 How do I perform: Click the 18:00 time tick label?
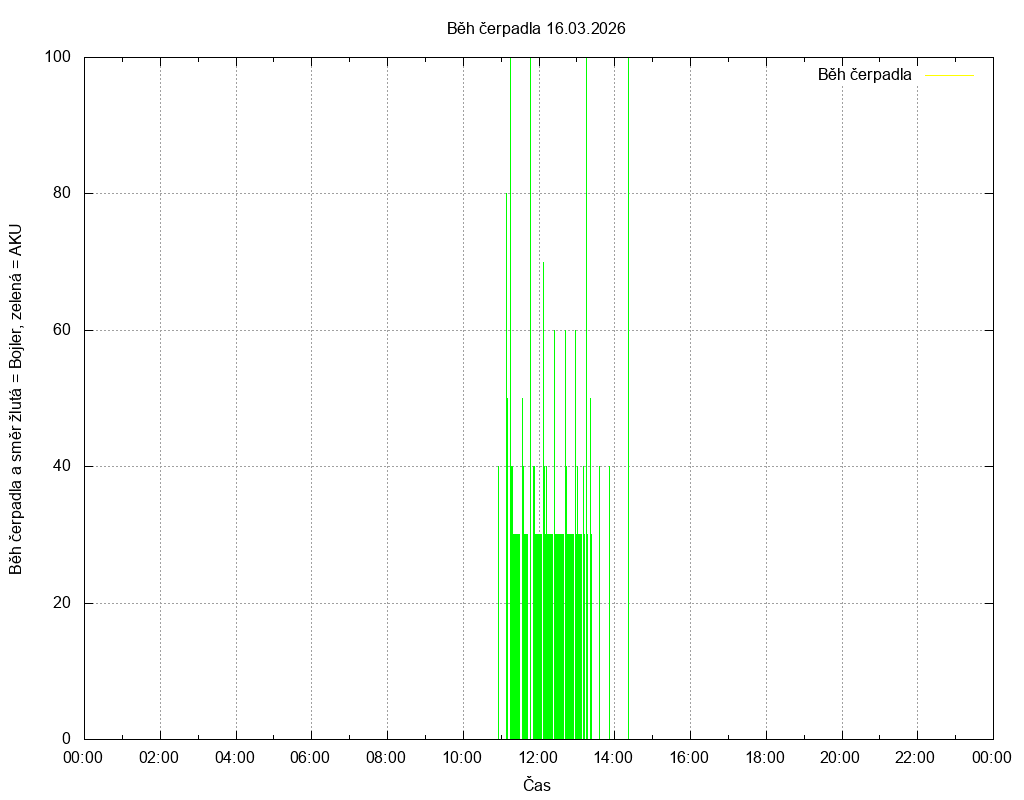[765, 757]
